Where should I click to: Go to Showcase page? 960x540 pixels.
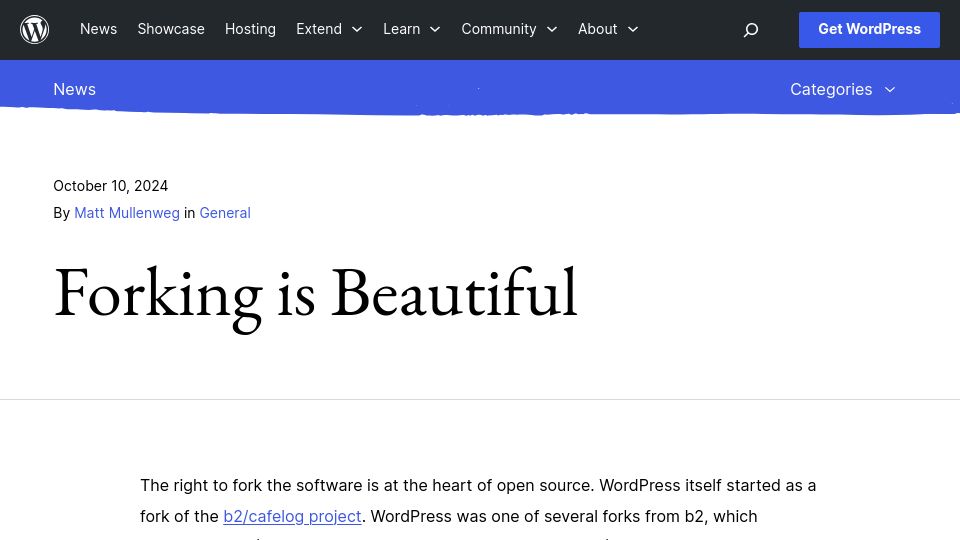pyautogui.click(x=171, y=29)
